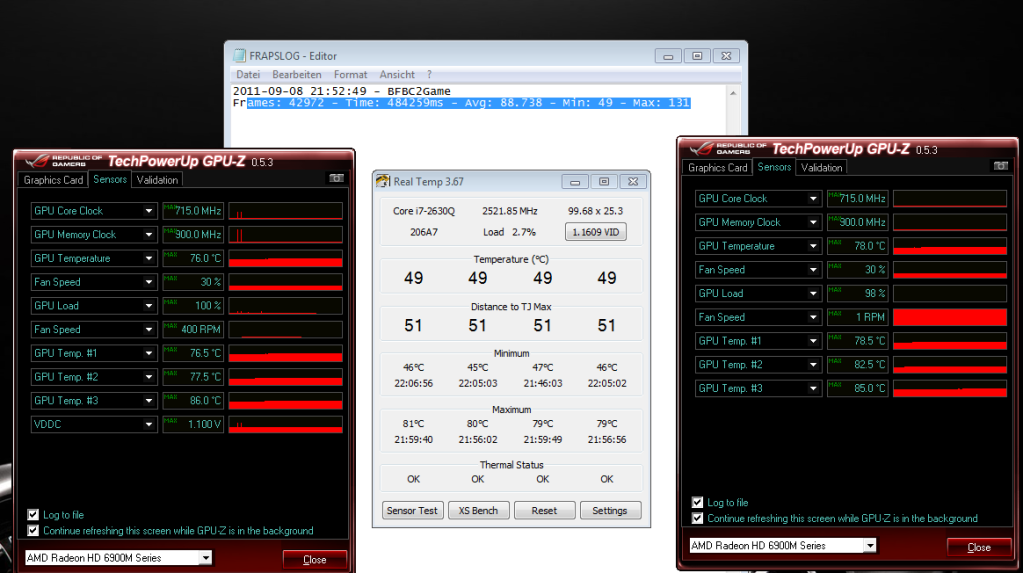The width and height of the screenshot is (1023, 573).
Task: Click Close button in right GPU-Z
Action: pos(979,547)
